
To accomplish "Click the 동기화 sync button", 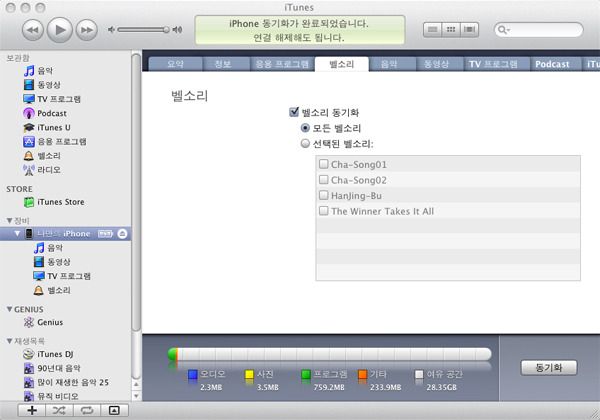I will [x=549, y=368].
